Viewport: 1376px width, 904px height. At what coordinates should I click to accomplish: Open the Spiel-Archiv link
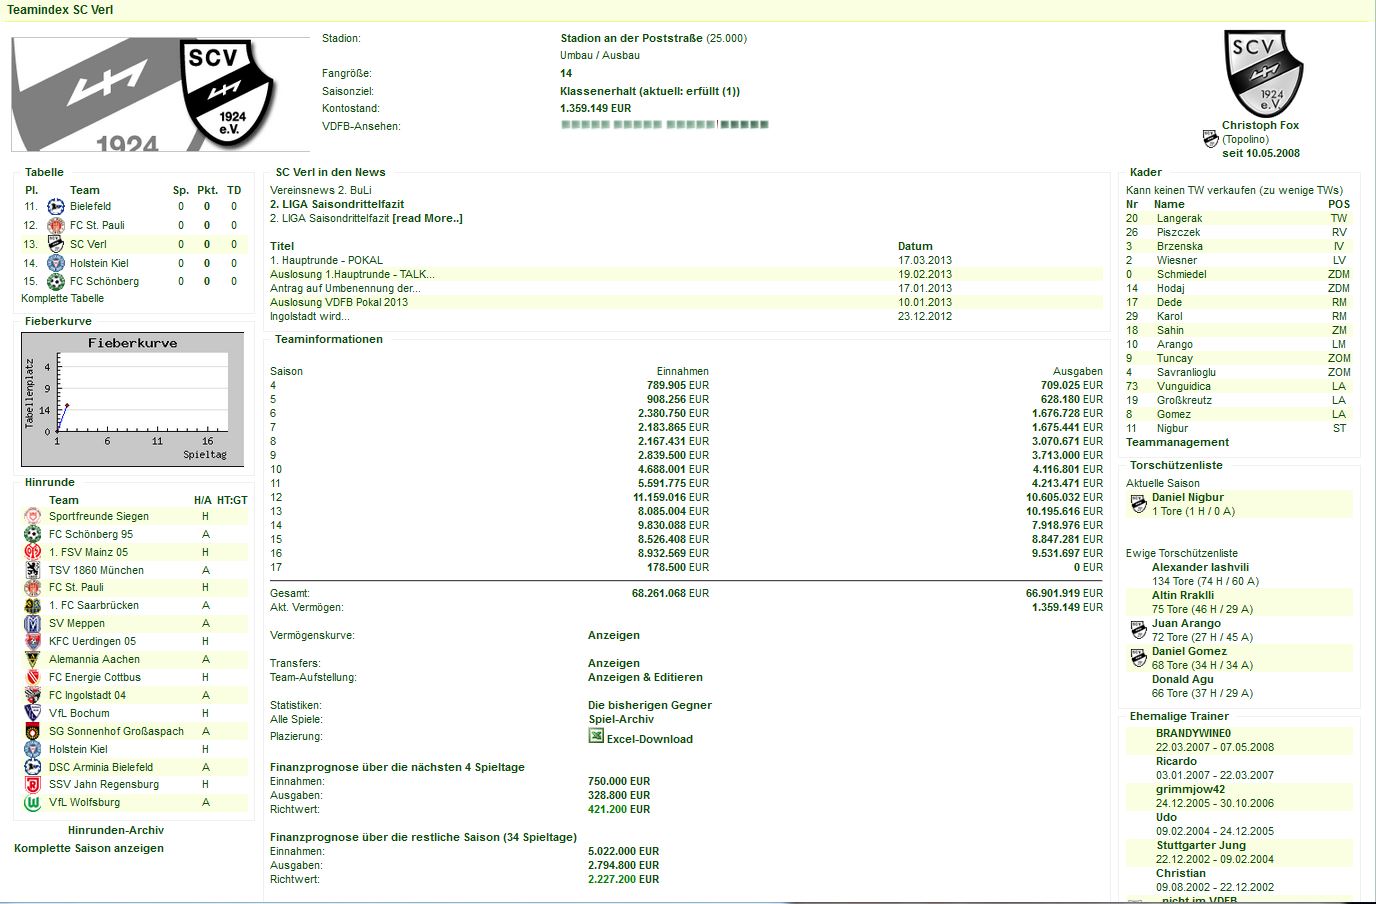click(x=621, y=720)
